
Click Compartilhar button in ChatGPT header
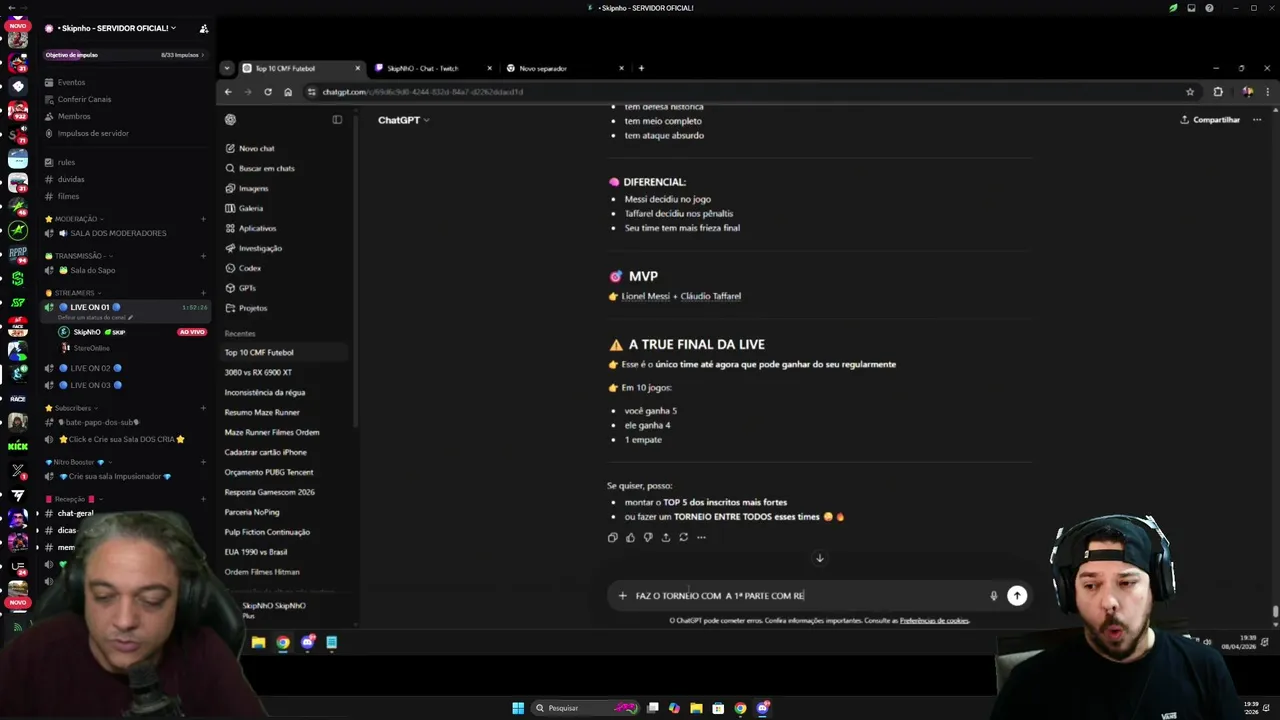[1210, 120]
